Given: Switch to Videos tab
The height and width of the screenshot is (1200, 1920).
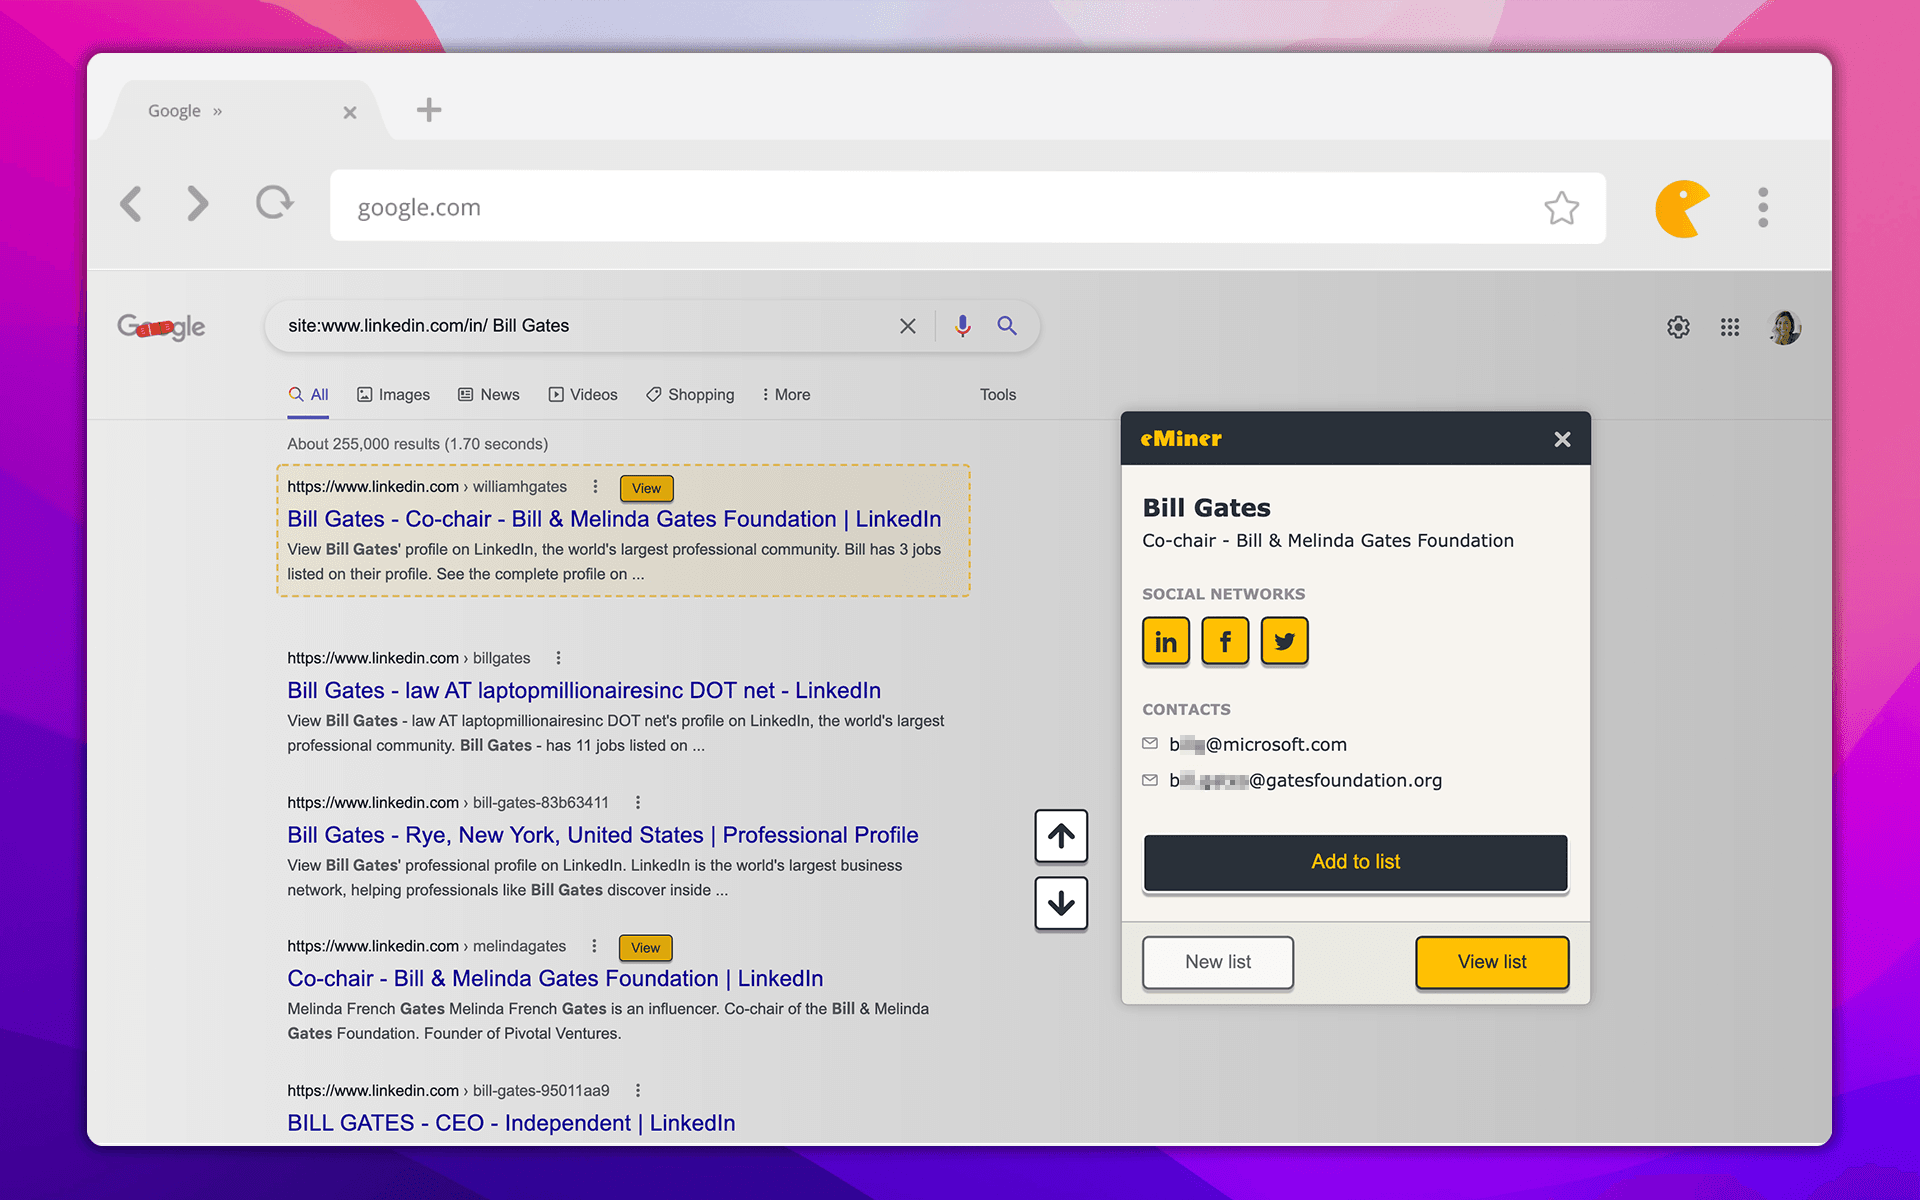Looking at the screenshot, I should [x=583, y=395].
